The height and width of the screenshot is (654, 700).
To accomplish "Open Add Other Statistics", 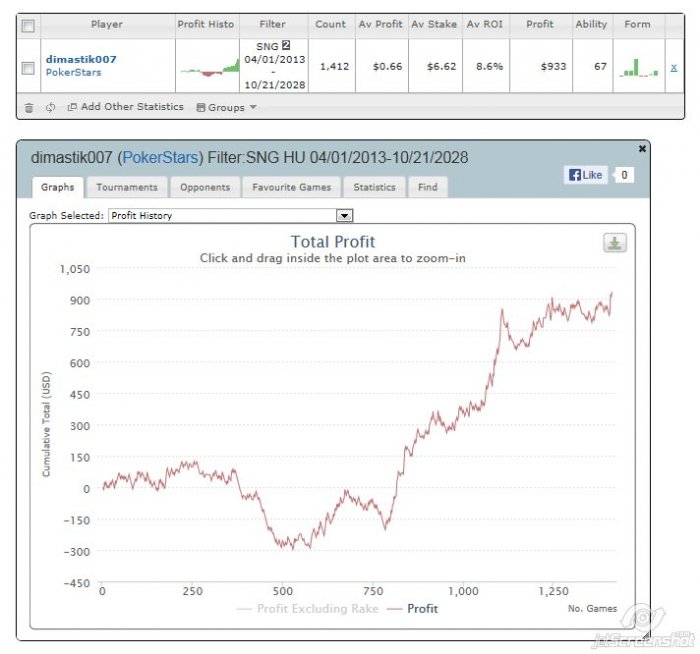I will [125, 107].
